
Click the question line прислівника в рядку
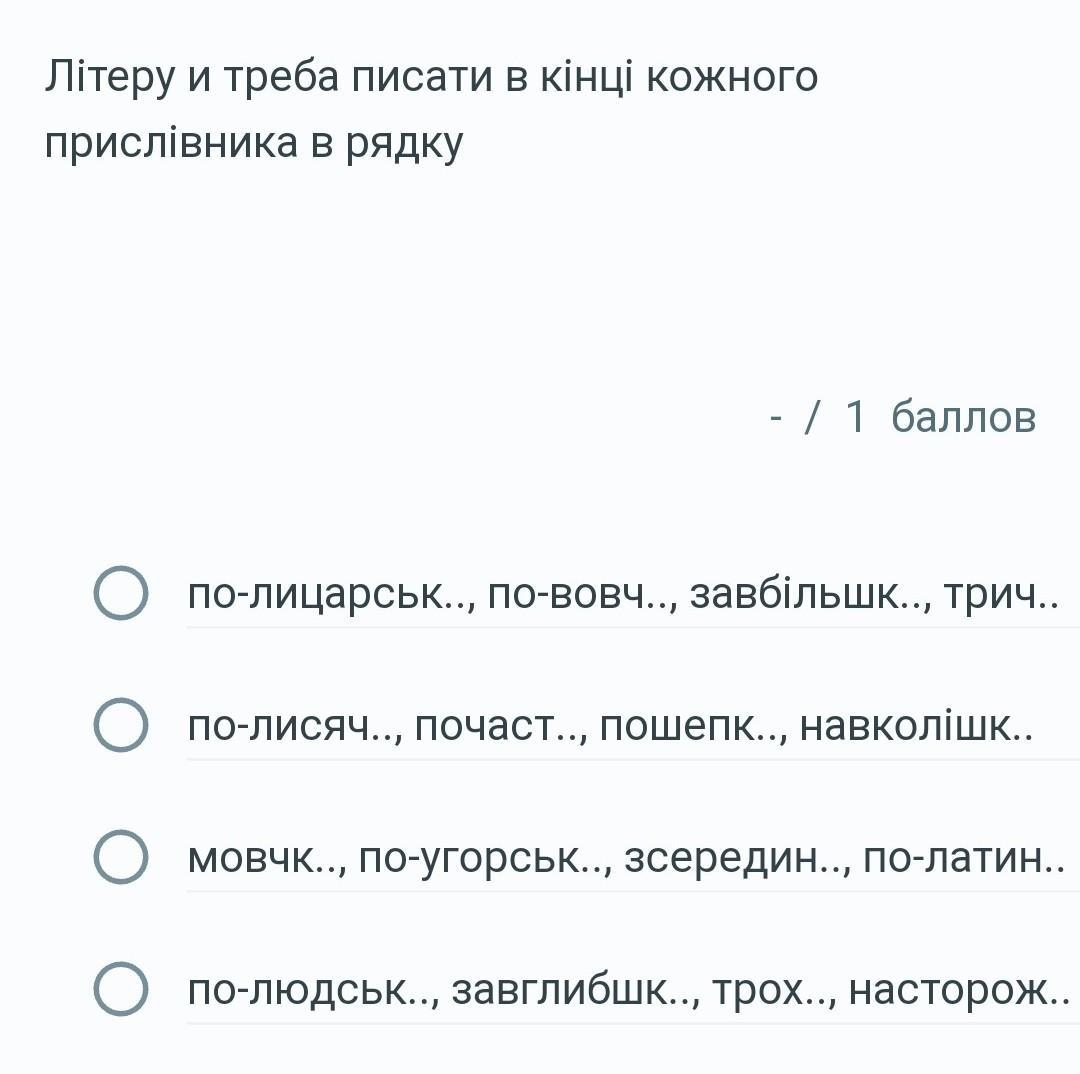pos(255,144)
